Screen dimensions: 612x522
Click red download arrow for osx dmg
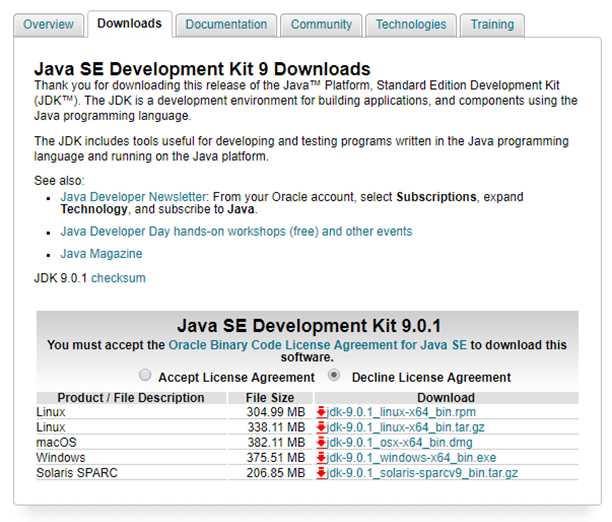tap(321, 442)
